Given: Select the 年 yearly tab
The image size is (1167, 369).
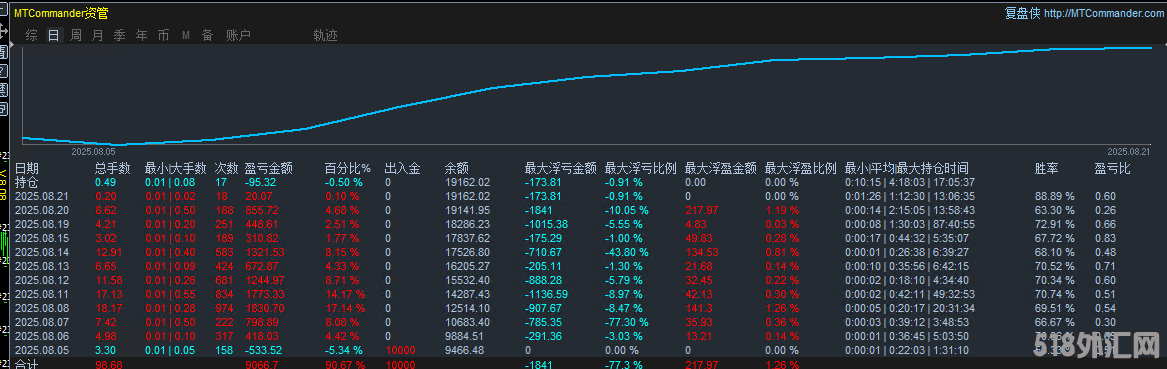Looking at the screenshot, I should (x=141, y=35).
